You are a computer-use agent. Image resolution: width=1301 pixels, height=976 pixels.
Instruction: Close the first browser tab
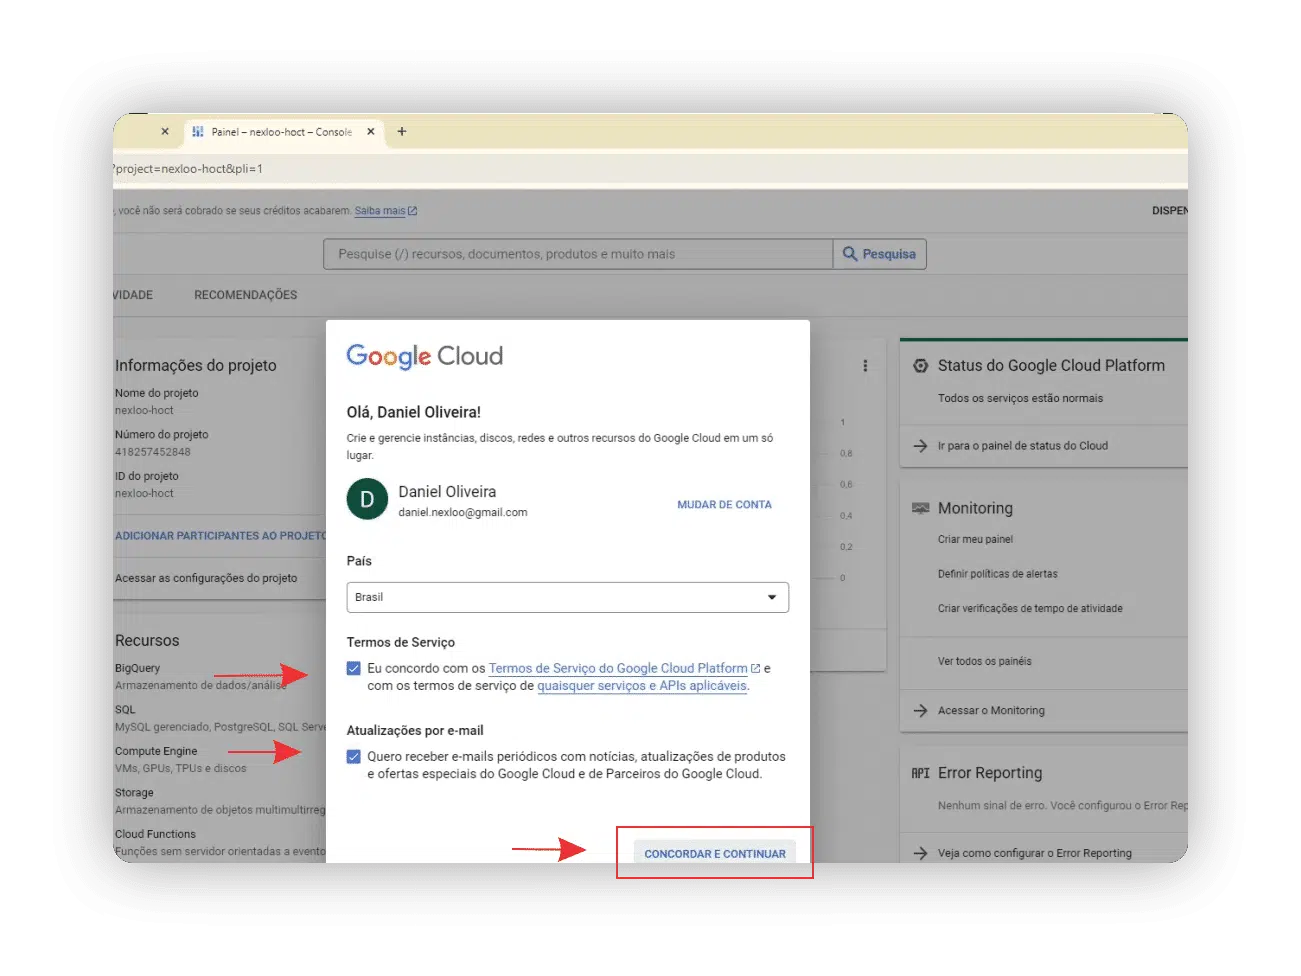165,131
